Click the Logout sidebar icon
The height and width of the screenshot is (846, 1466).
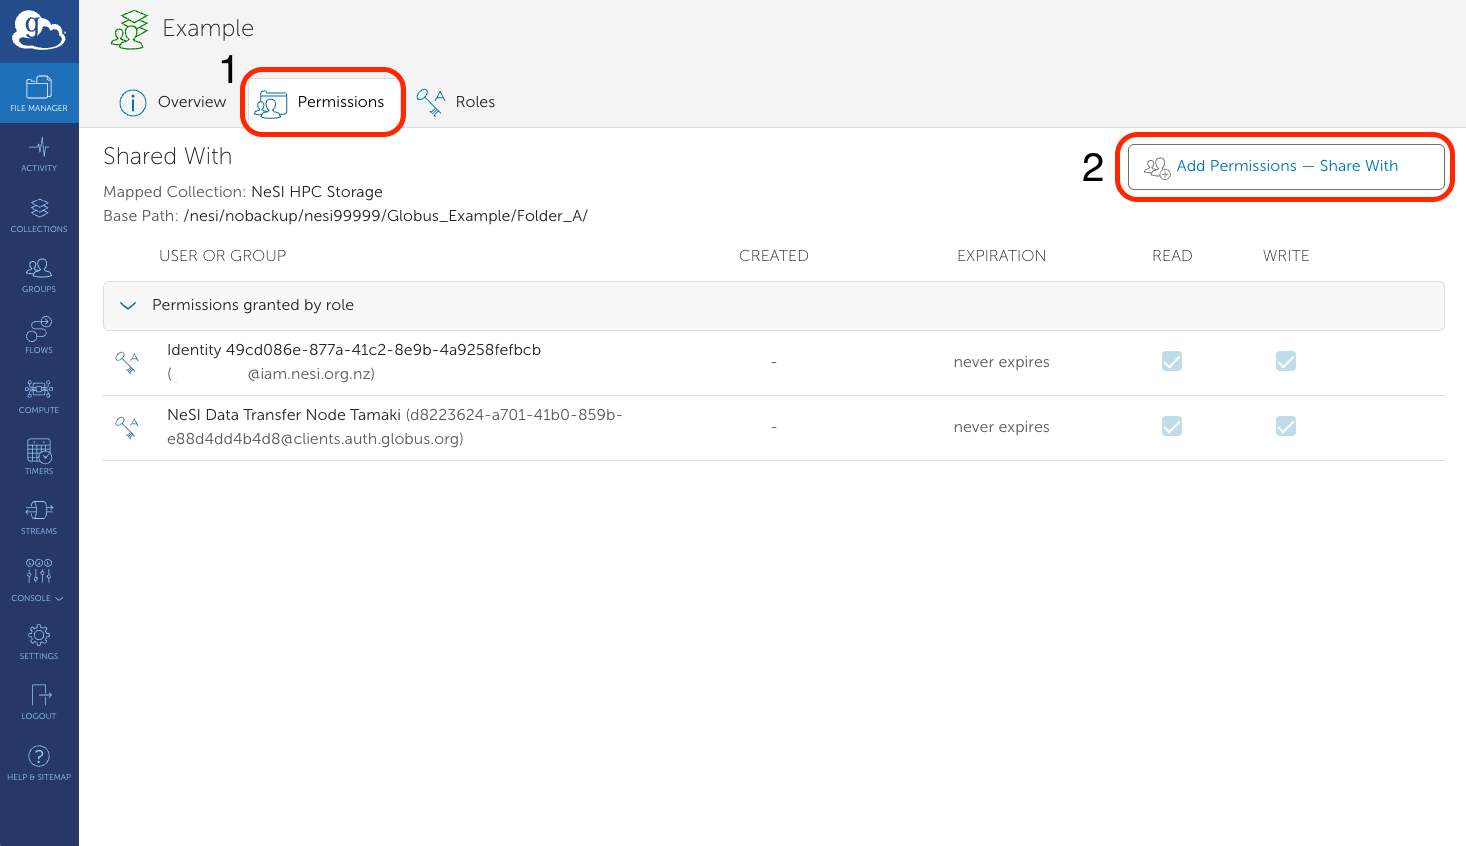39,702
